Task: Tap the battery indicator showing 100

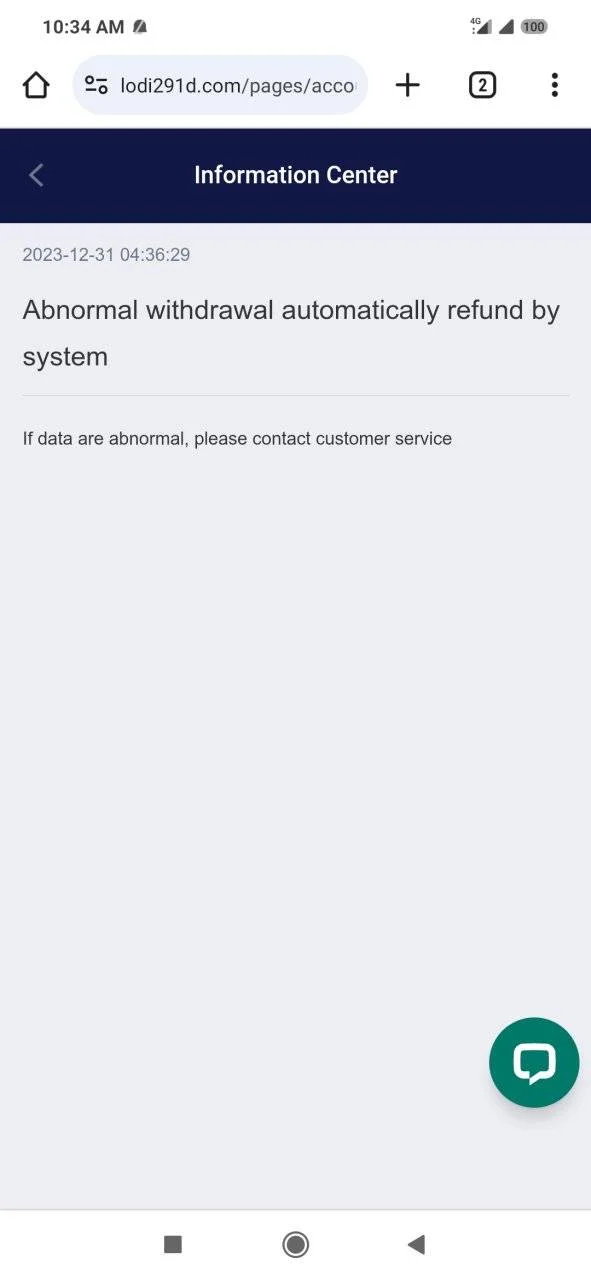Action: 534,27
